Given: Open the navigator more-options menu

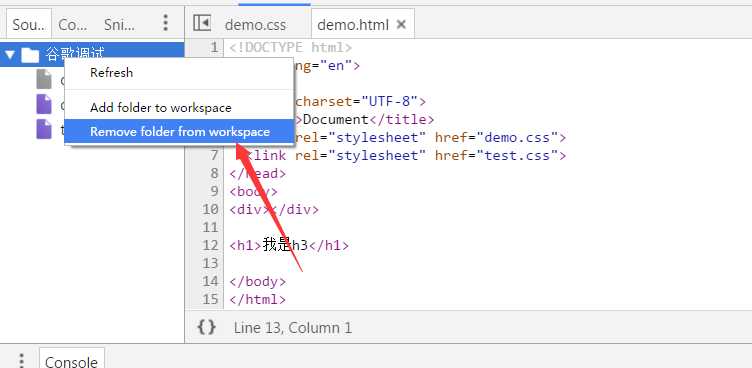Looking at the screenshot, I should tap(165, 23).
